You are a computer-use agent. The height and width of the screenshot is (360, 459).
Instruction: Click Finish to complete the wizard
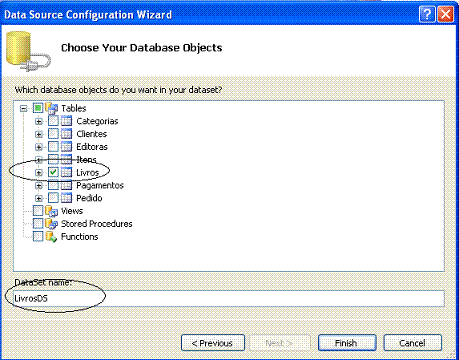(x=347, y=343)
